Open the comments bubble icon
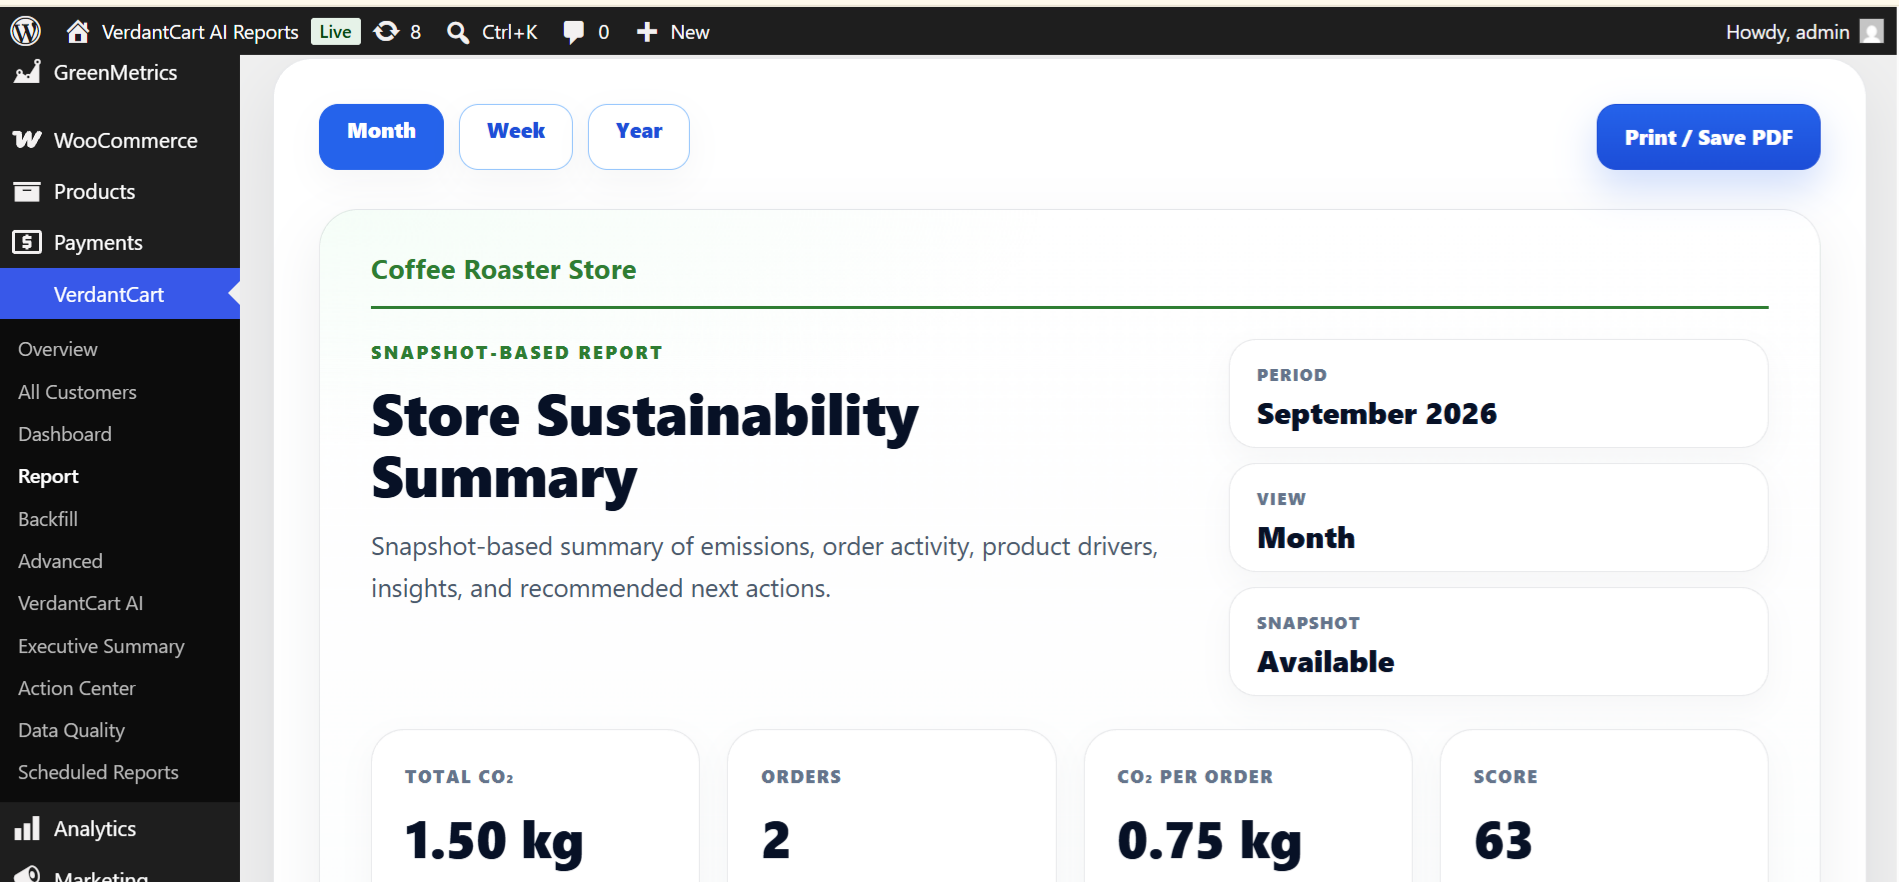Viewport: 1899px width, 882px height. pos(573,32)
